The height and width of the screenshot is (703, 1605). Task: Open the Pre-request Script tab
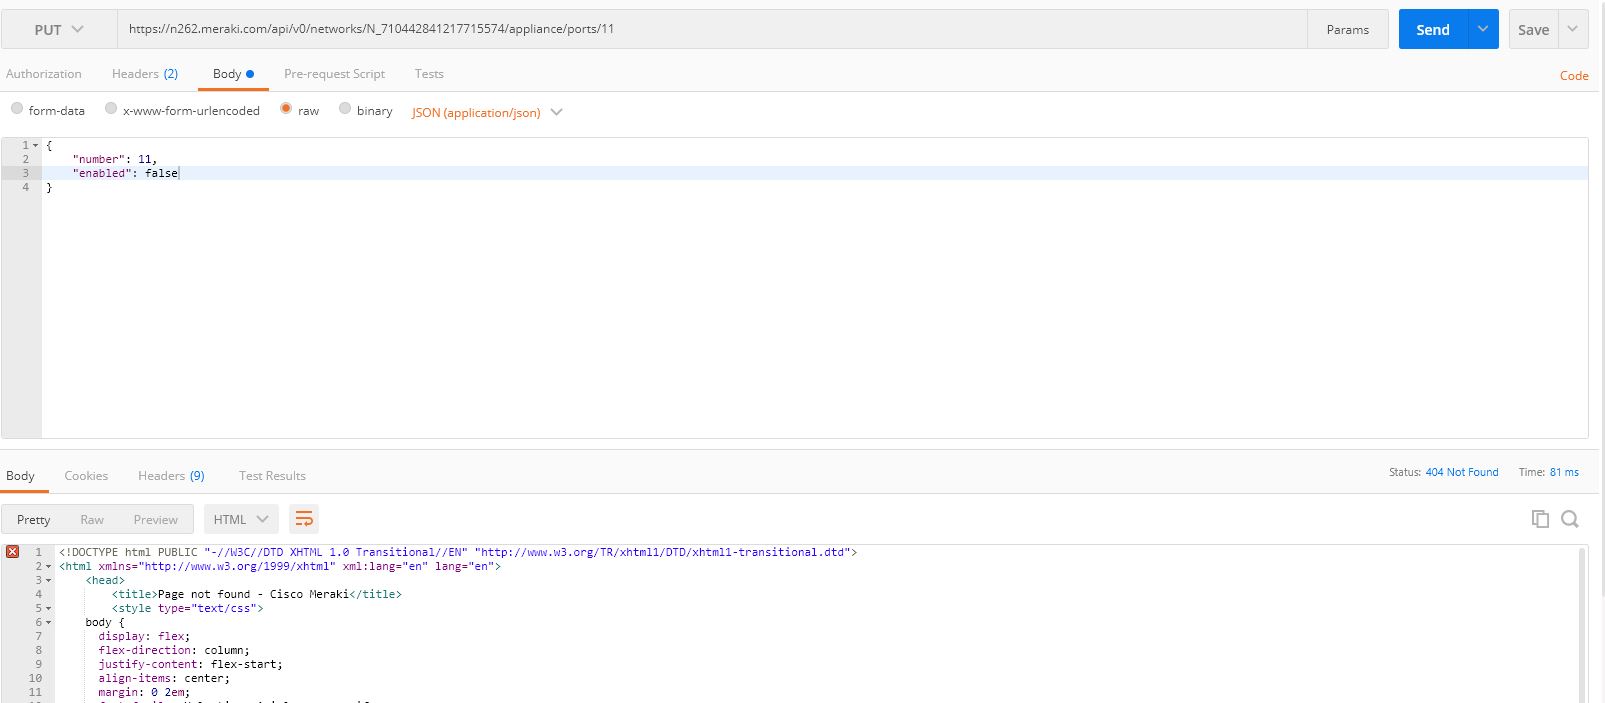click(334, 74)
